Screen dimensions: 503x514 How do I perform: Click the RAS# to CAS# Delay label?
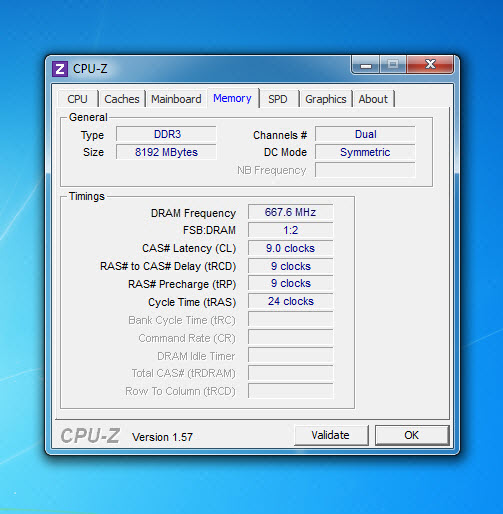(x=168, y=266)
